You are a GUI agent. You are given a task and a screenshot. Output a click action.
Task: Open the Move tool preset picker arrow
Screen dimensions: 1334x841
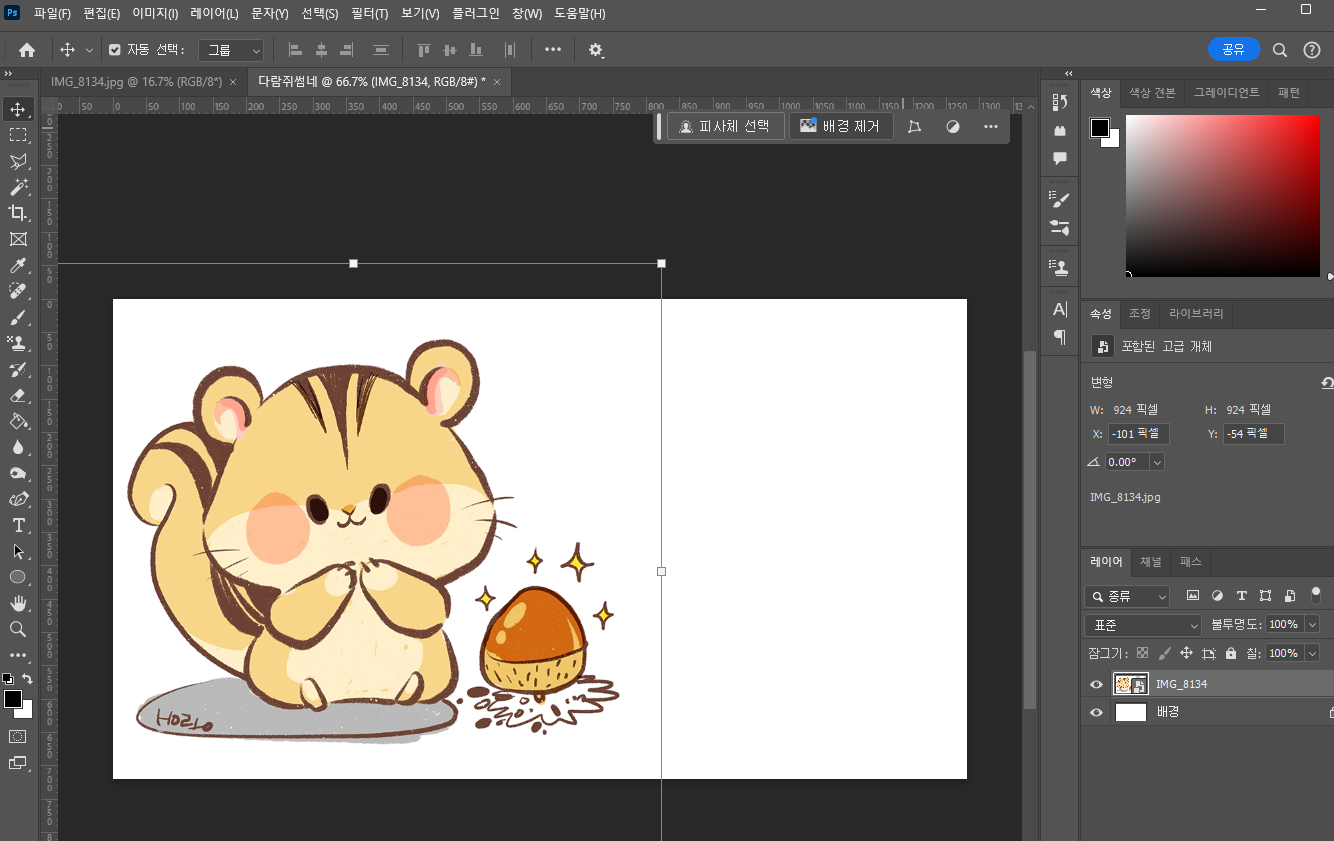[x=89, y=50]
